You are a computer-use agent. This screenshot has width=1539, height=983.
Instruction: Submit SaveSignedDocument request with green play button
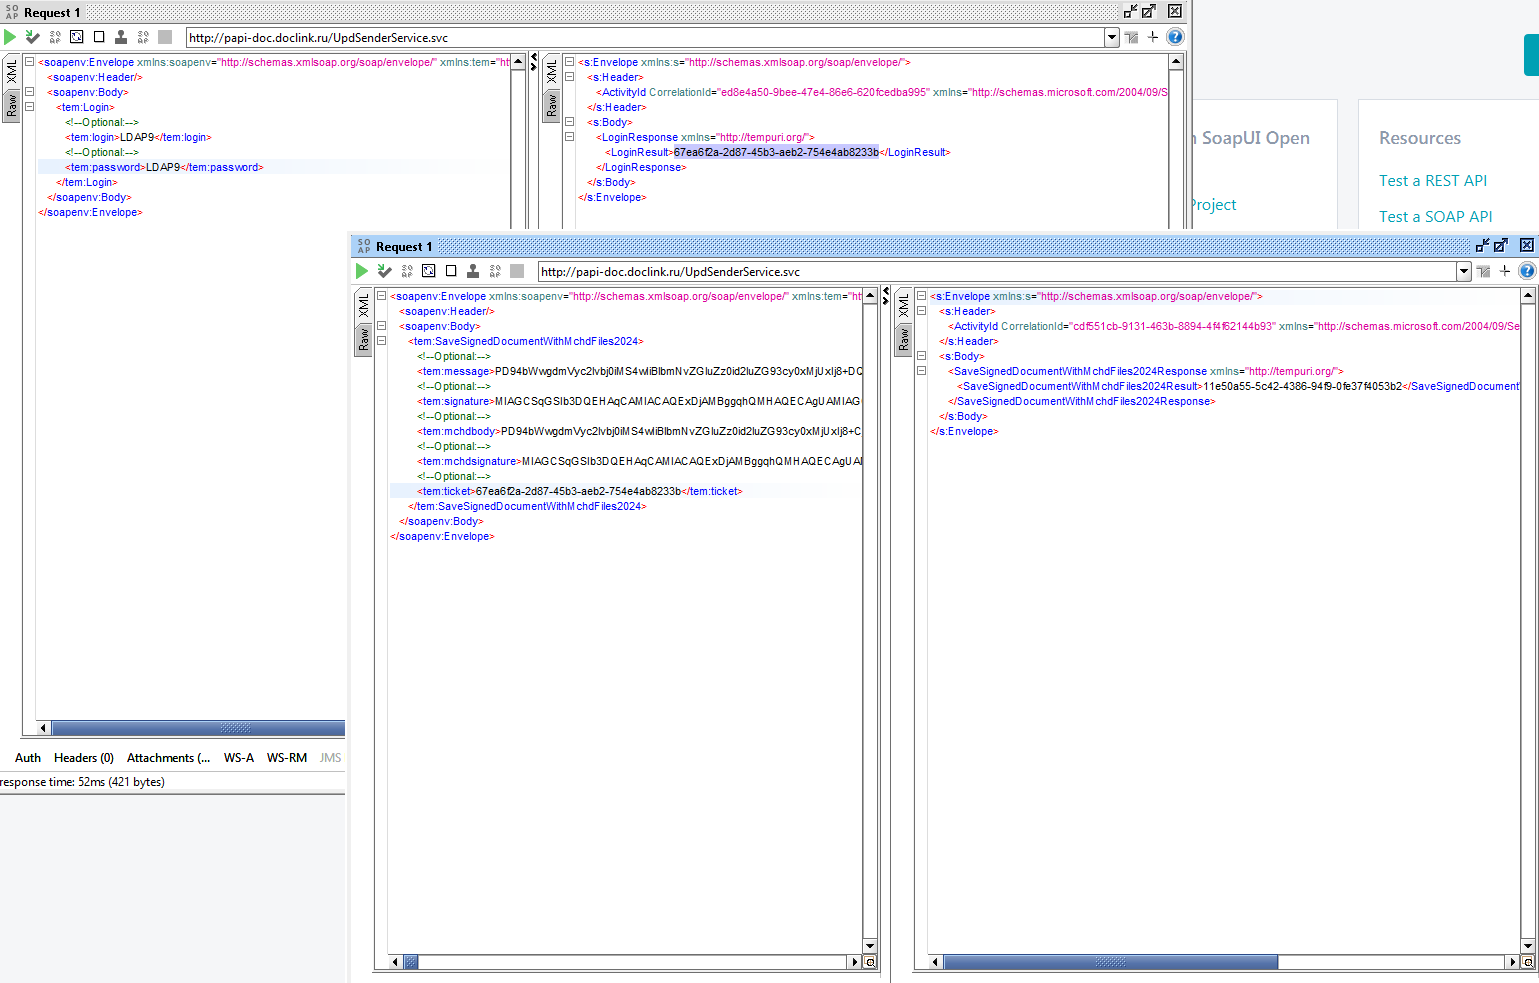coord(362,271)
